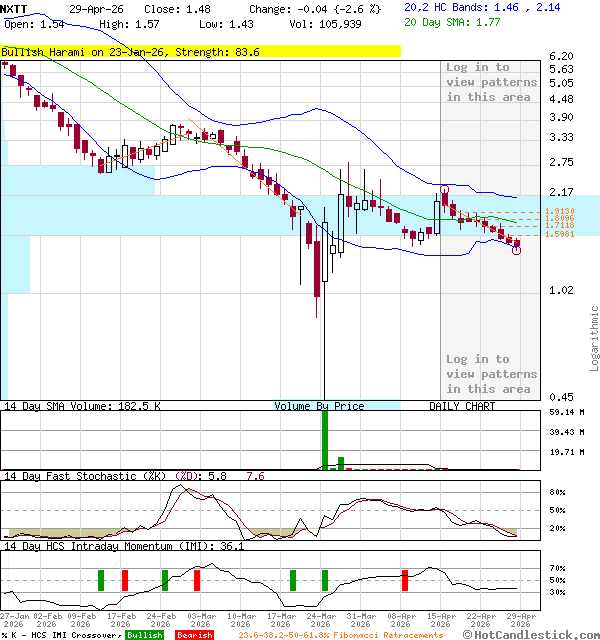Click the upper 'Log in to view patterns' text

coord(491,82)
